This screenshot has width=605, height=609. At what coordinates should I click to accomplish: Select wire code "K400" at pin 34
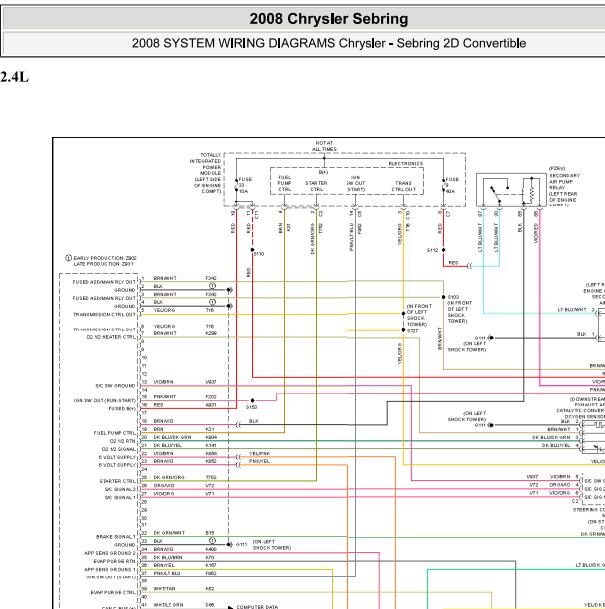point(211,549)
